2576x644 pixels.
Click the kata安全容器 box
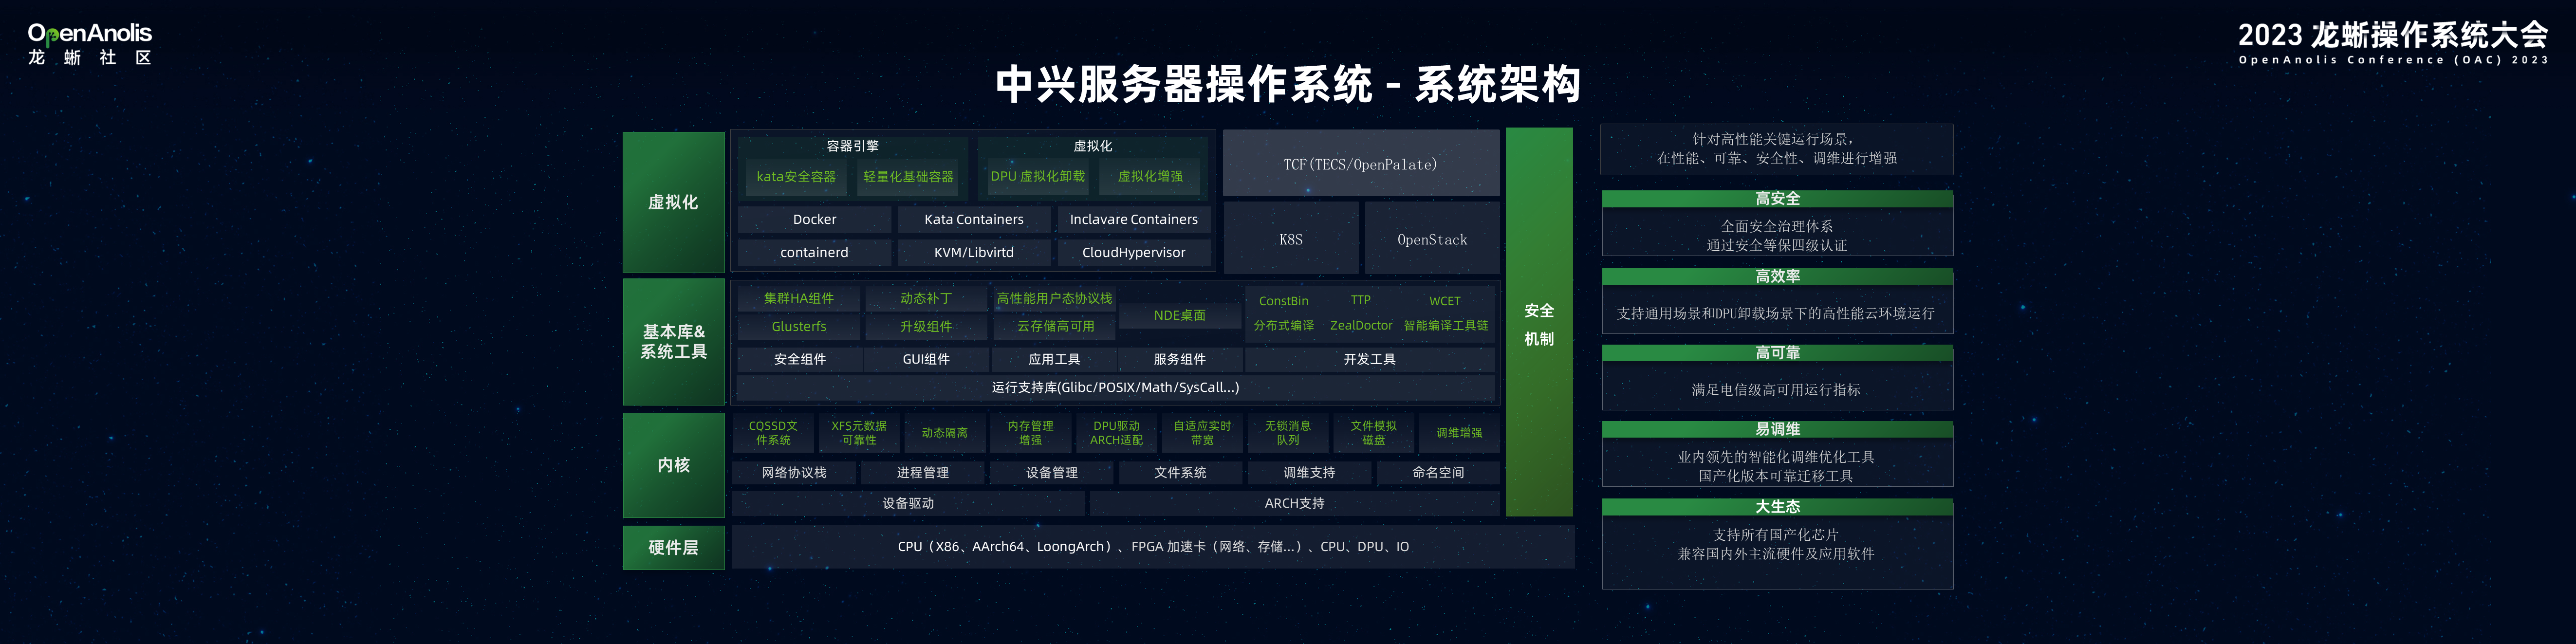point(796,177)
